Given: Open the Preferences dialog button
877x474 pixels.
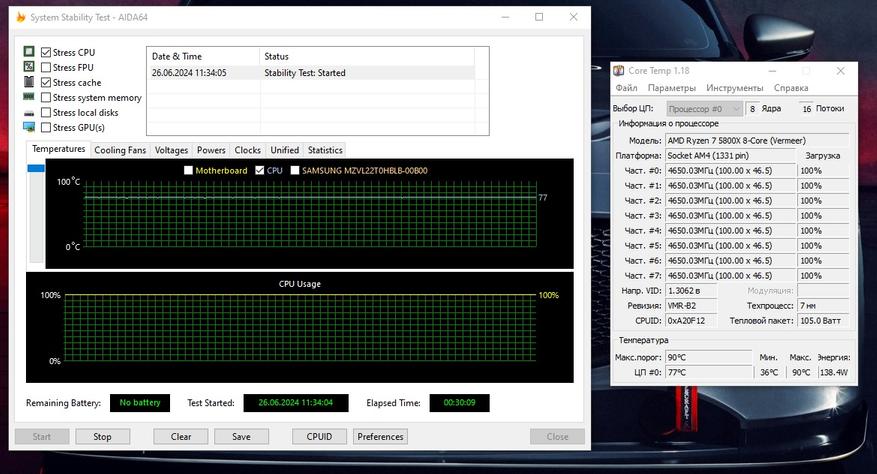Looking at the screenshot, I should pos(380,437).
